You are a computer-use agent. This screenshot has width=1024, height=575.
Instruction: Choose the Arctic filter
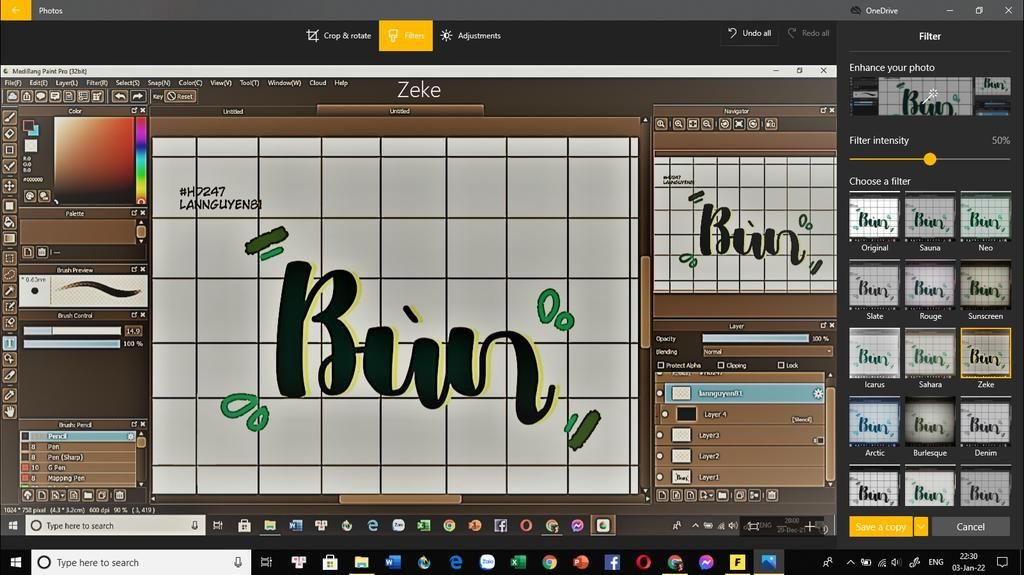[x=874, y=426]
